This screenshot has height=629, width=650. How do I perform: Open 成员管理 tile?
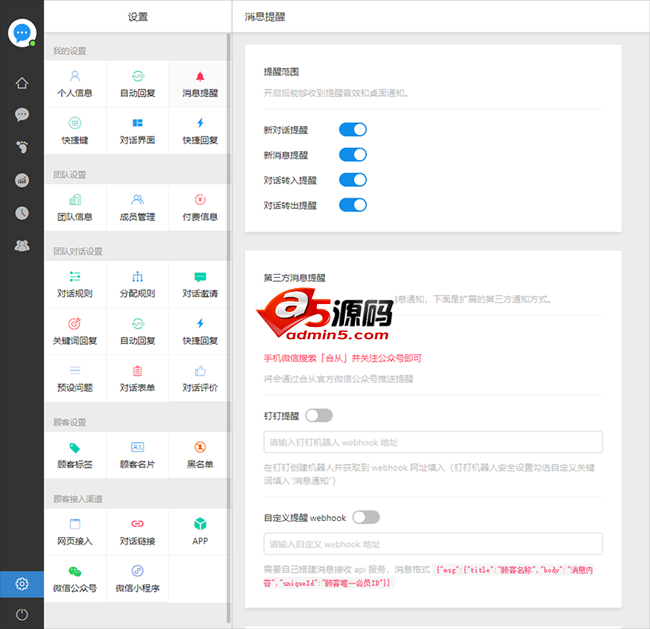(x=138, y=207)
